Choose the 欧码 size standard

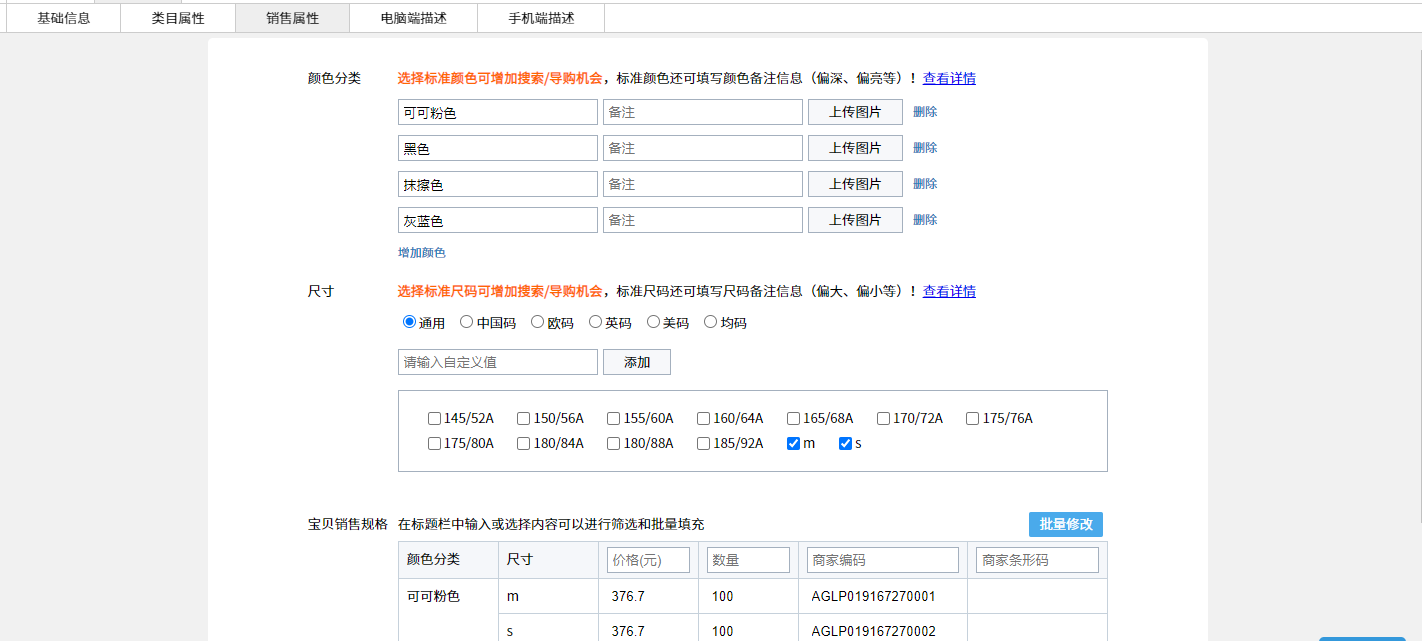(538, 322)
